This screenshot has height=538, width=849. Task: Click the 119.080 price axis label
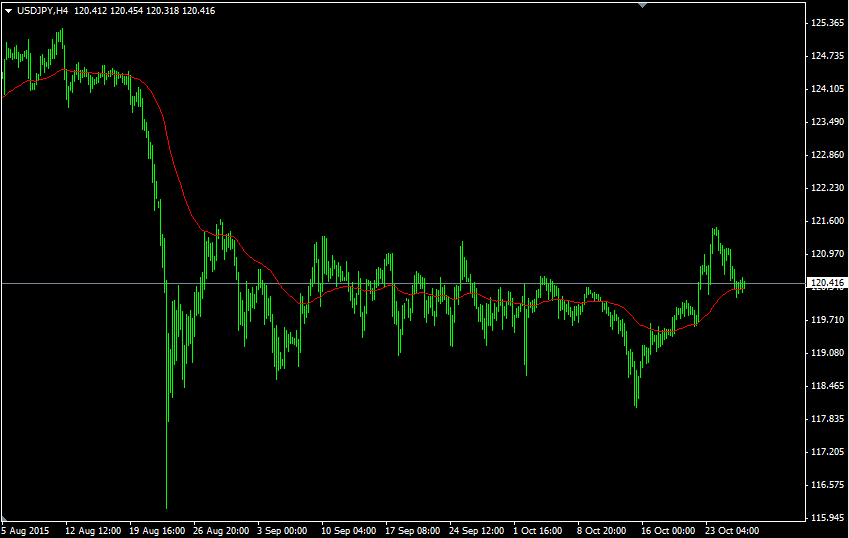point(827,353)
